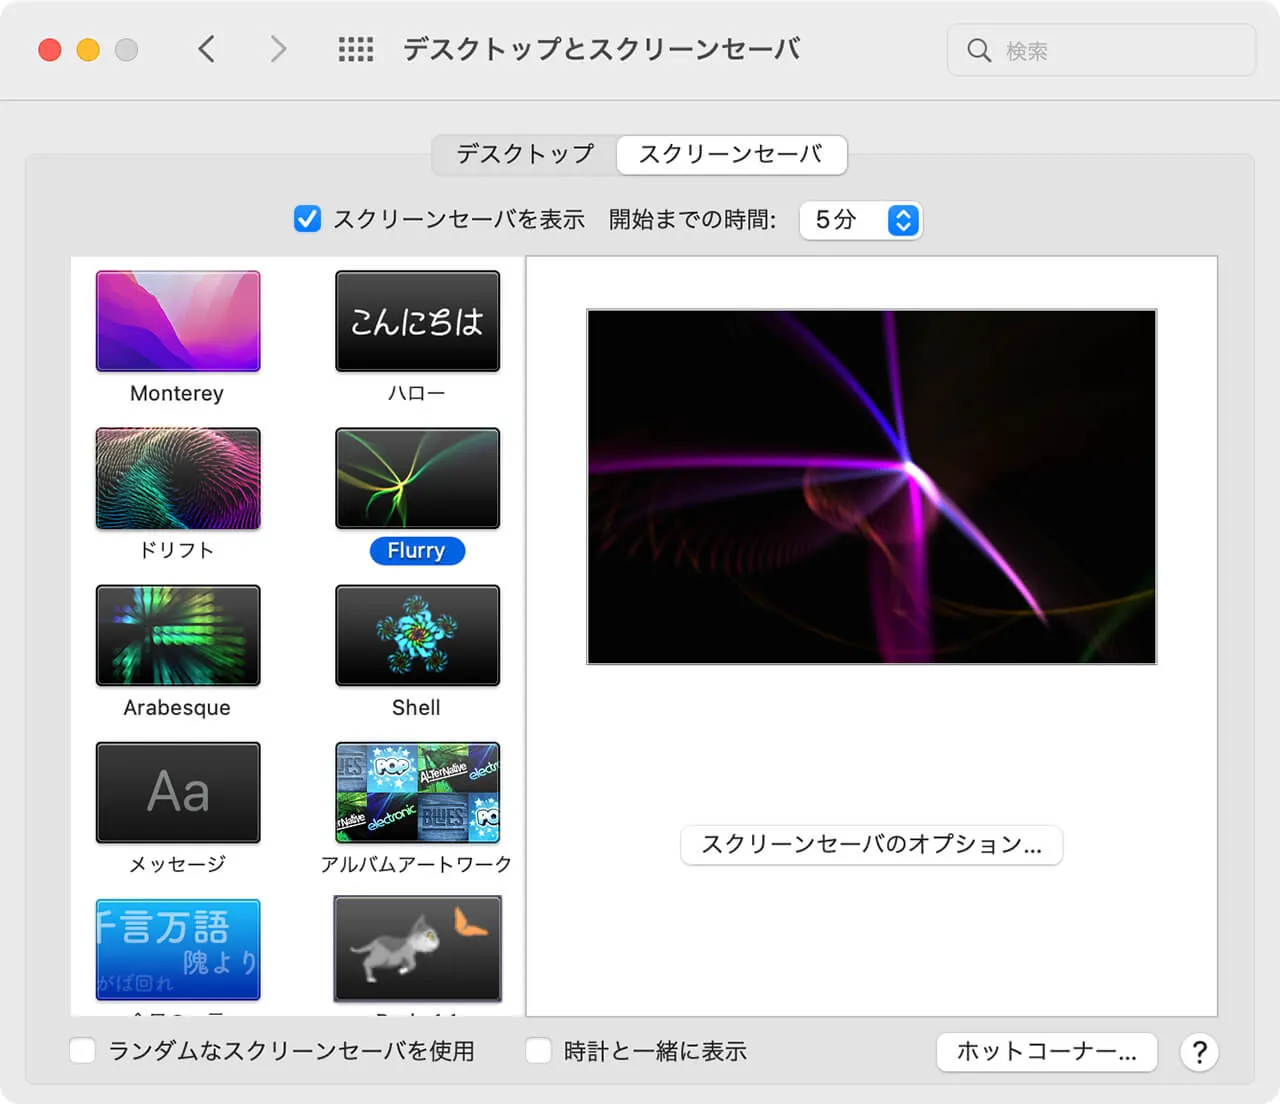Click the red close window button
This screenshot has width=1280, height=1104.
click(x=50, y=50)
